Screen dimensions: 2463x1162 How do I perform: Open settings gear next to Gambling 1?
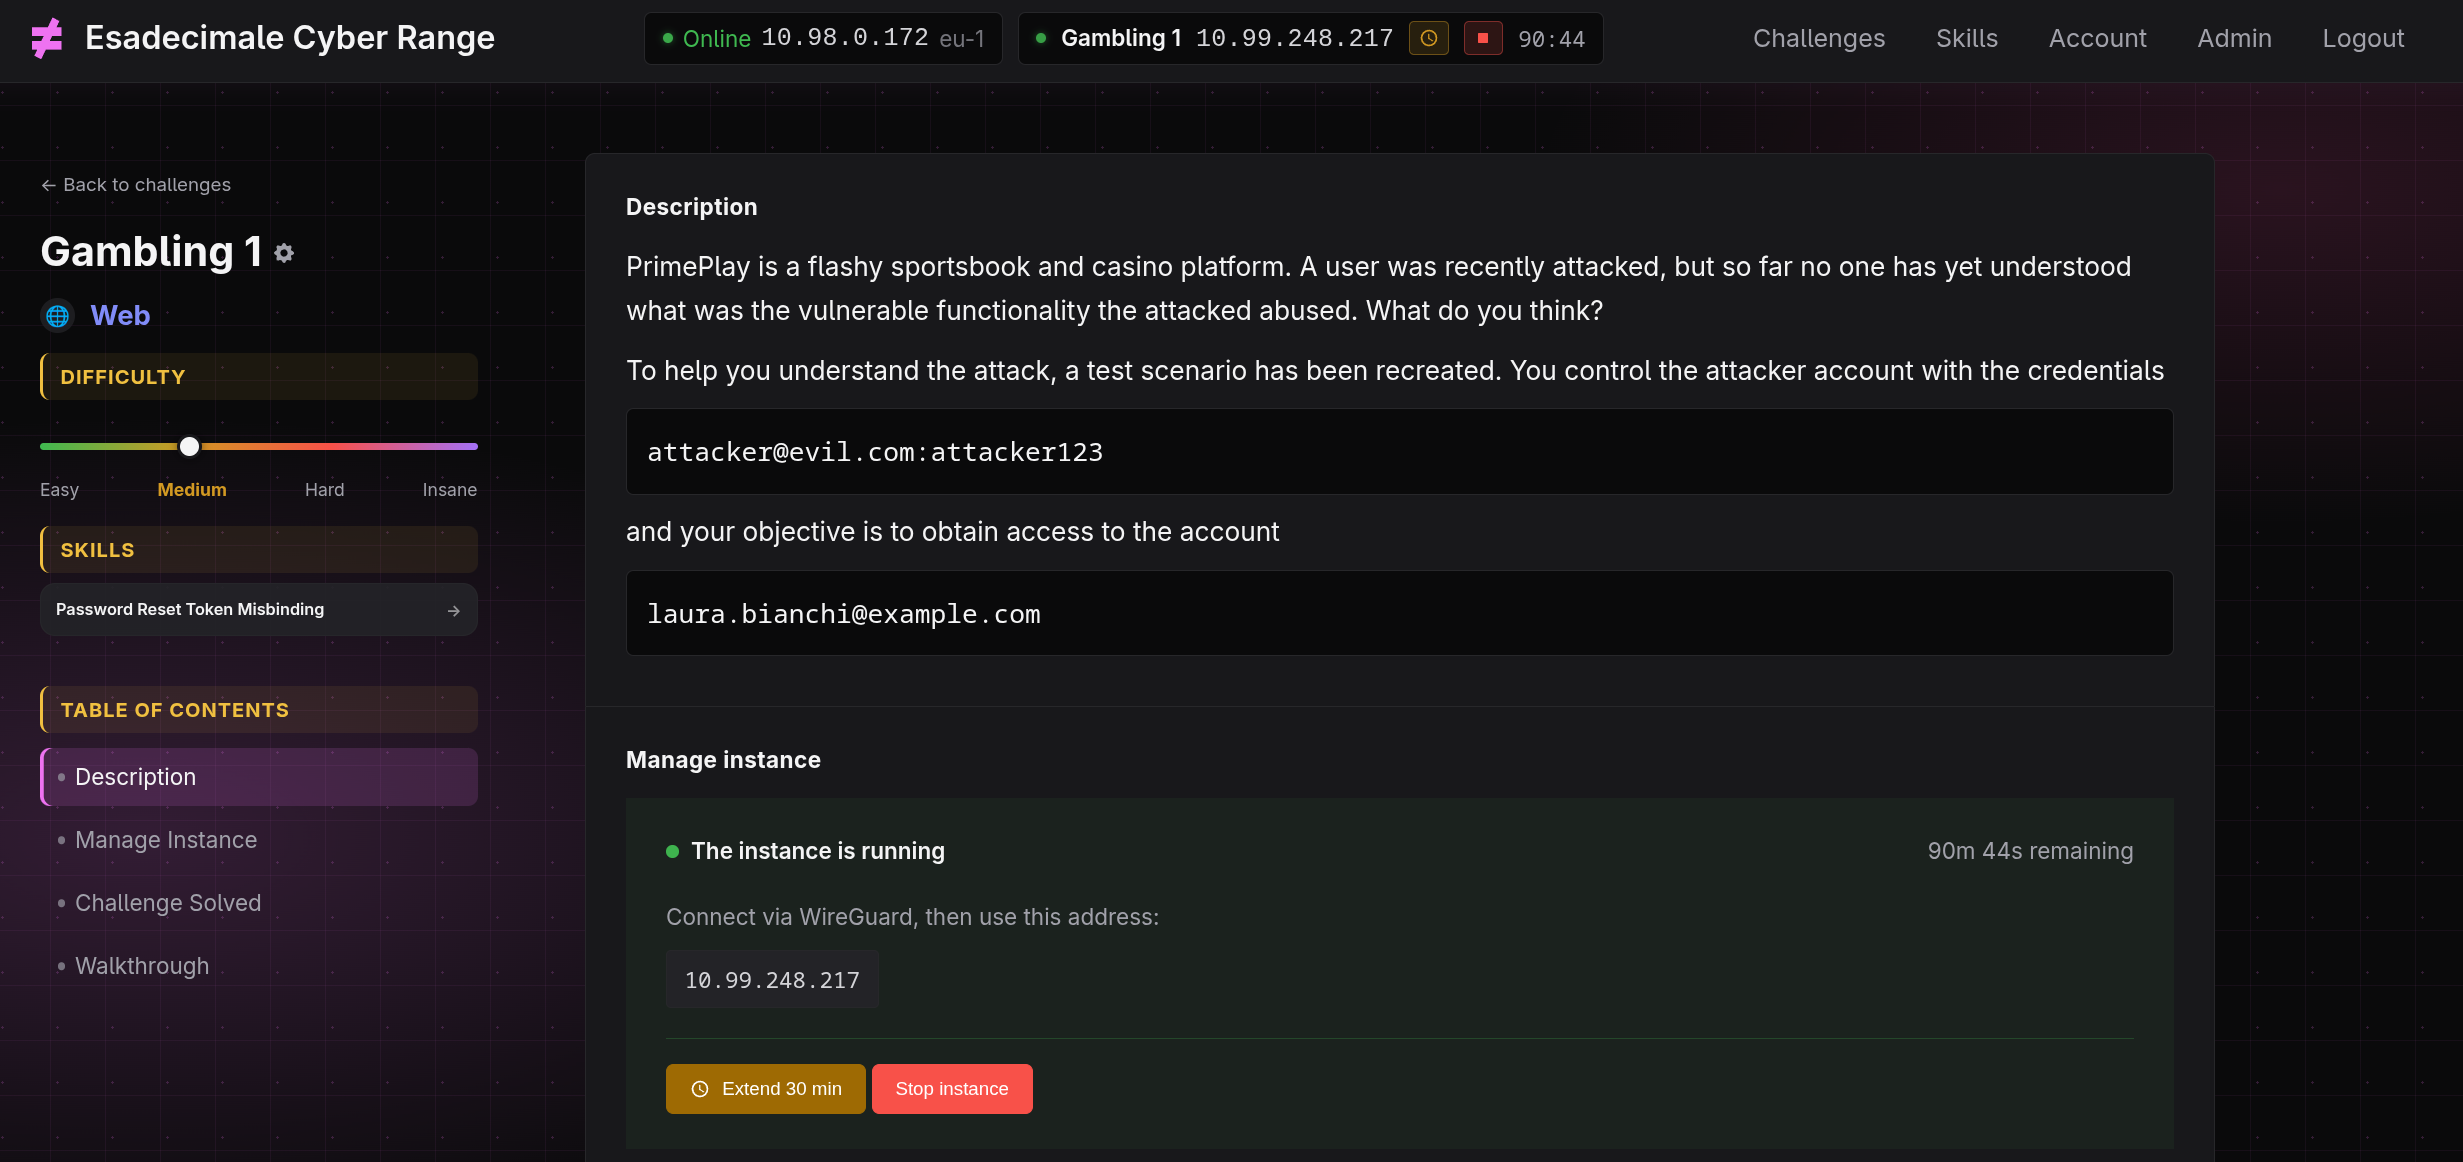tap(284, 253)
